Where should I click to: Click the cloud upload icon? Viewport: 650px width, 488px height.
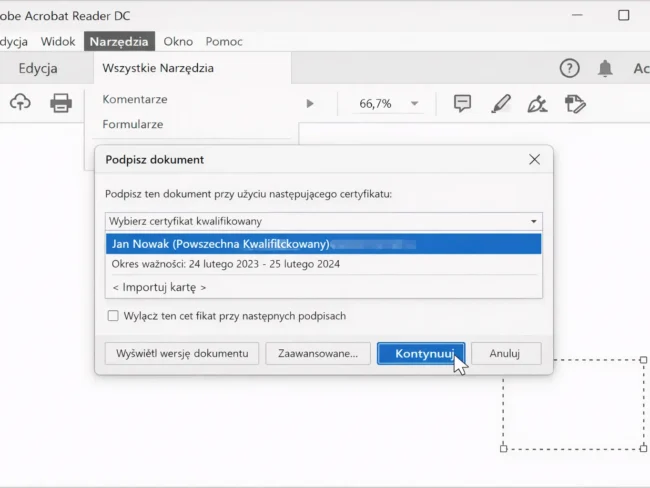[x=20, y=102]
